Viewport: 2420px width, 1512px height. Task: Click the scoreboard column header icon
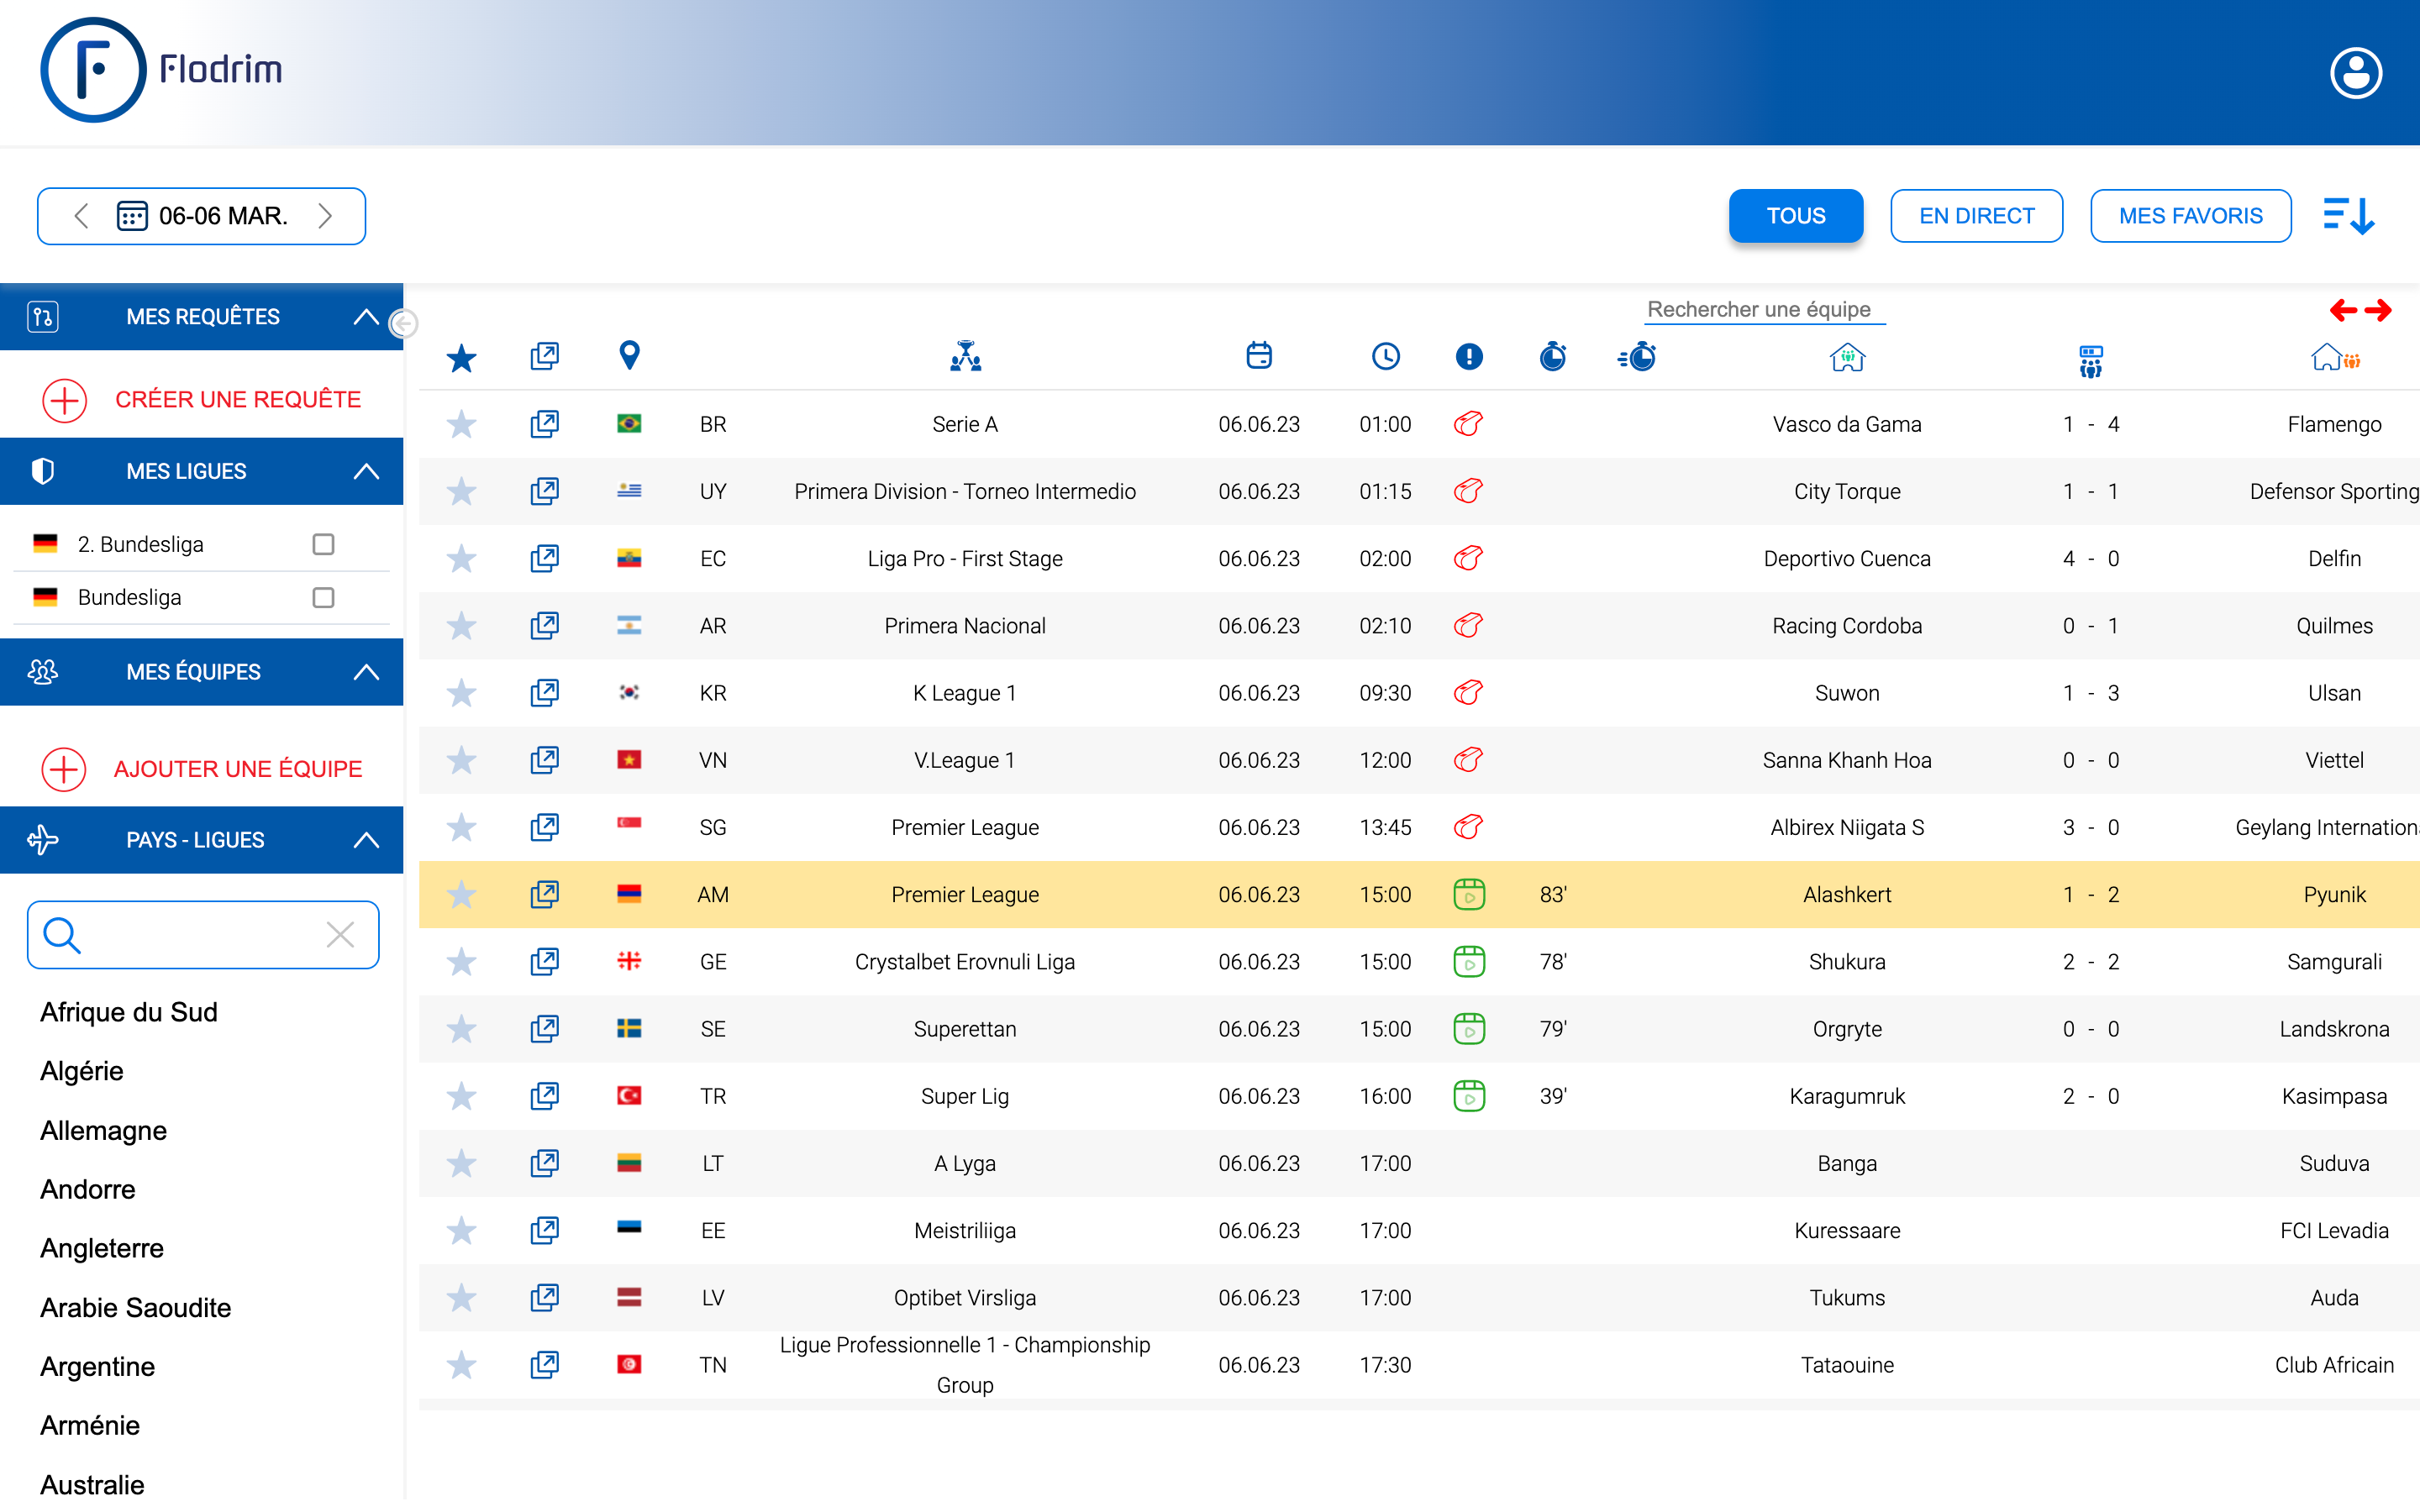(x=2090, y=361)
